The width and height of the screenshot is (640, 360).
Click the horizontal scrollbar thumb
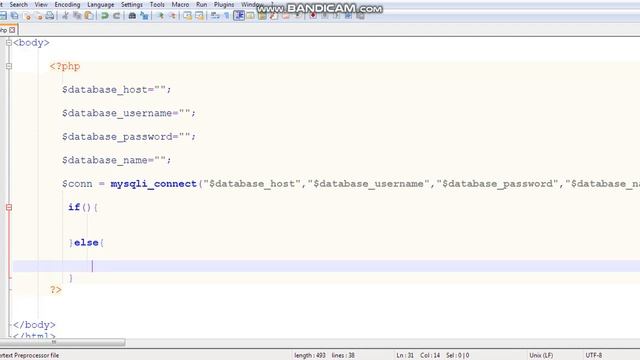pyautogui.click(x=62, y=342)
